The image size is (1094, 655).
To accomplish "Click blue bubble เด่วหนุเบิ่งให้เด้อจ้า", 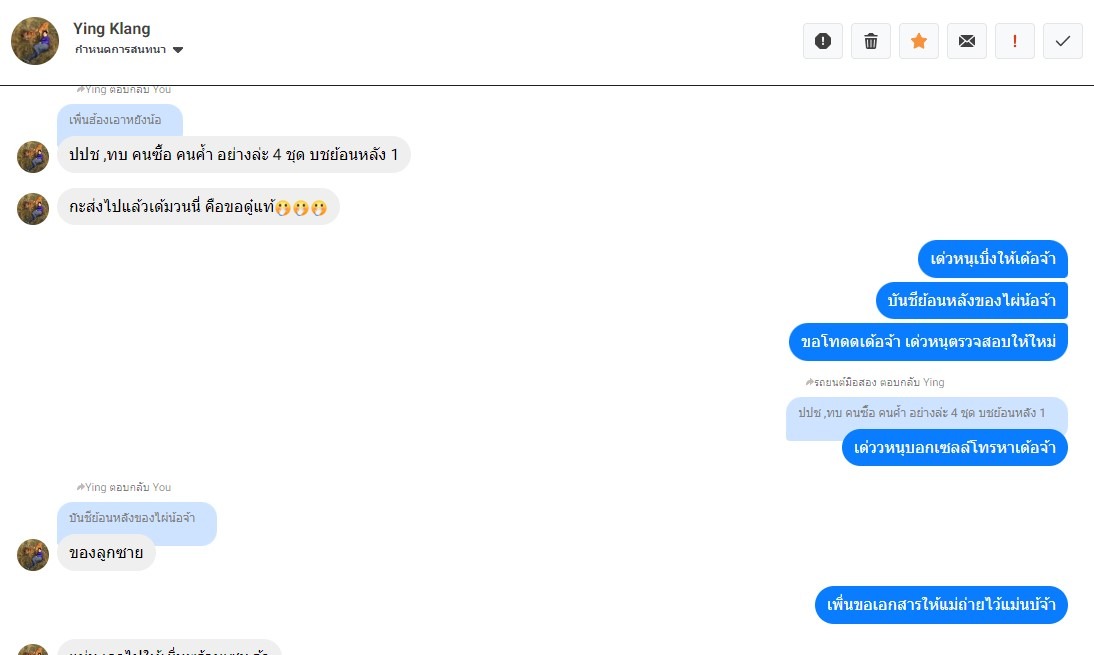I will [x=993, y=259].
